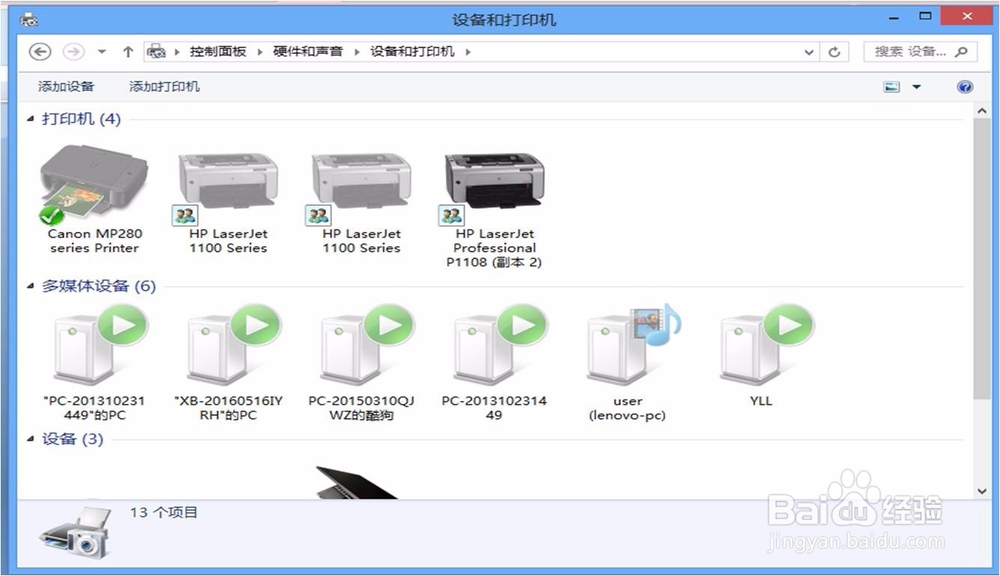Click the scrollbar up arrow
Screen dimensions: 1000x576
coord(982,111)
